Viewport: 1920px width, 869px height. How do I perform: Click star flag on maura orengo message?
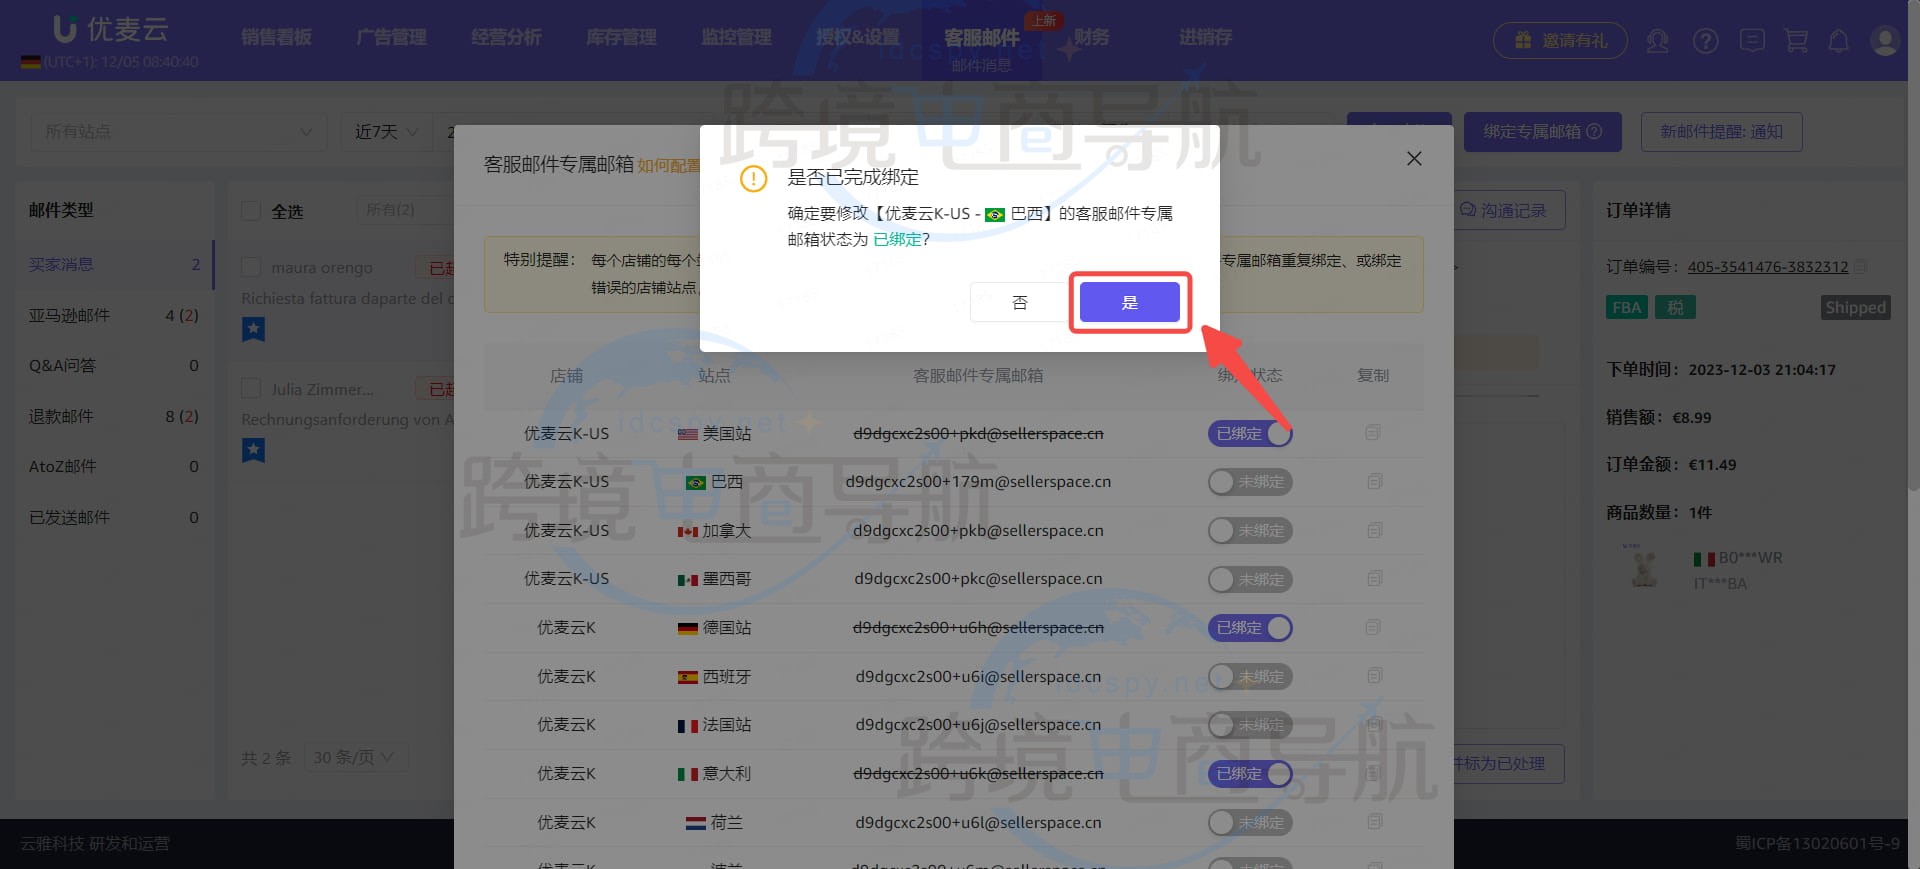253,329
